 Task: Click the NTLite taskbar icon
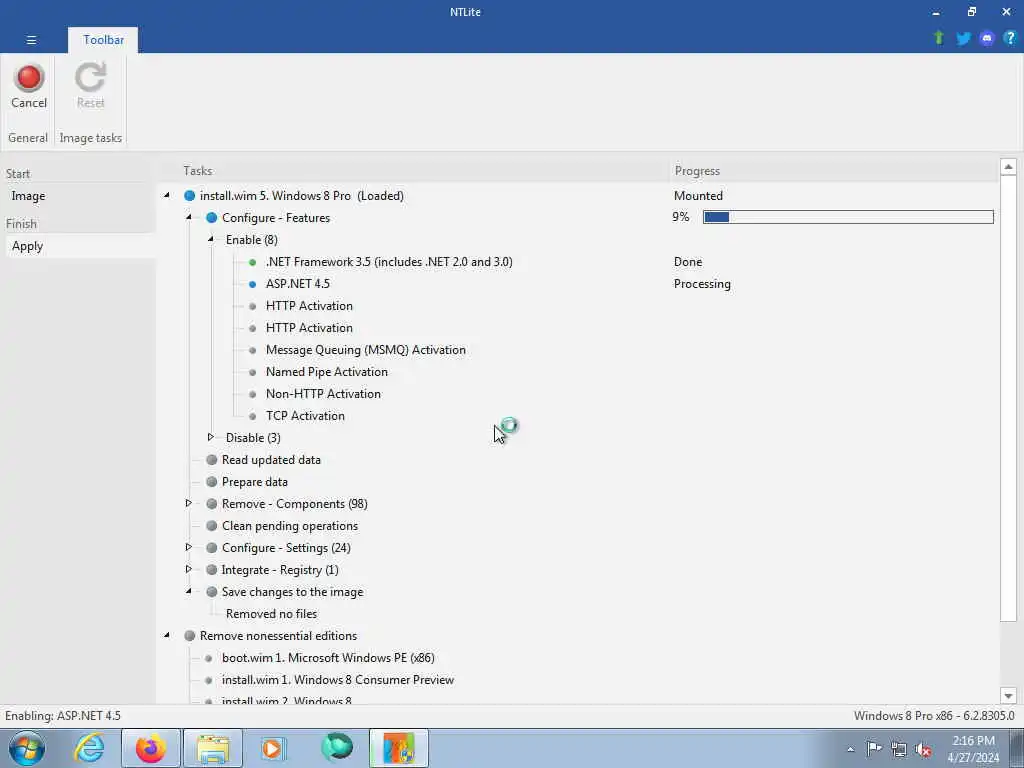pos(399,748)
